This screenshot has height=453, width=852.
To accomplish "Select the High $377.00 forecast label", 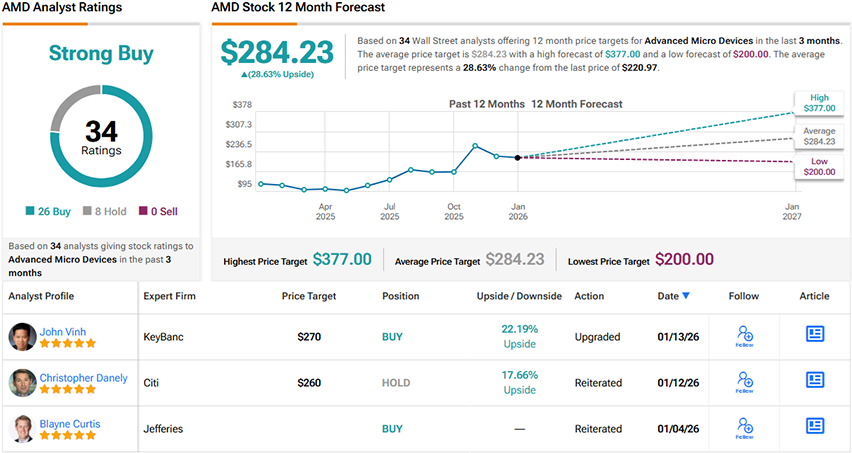I will coord(818,104).
